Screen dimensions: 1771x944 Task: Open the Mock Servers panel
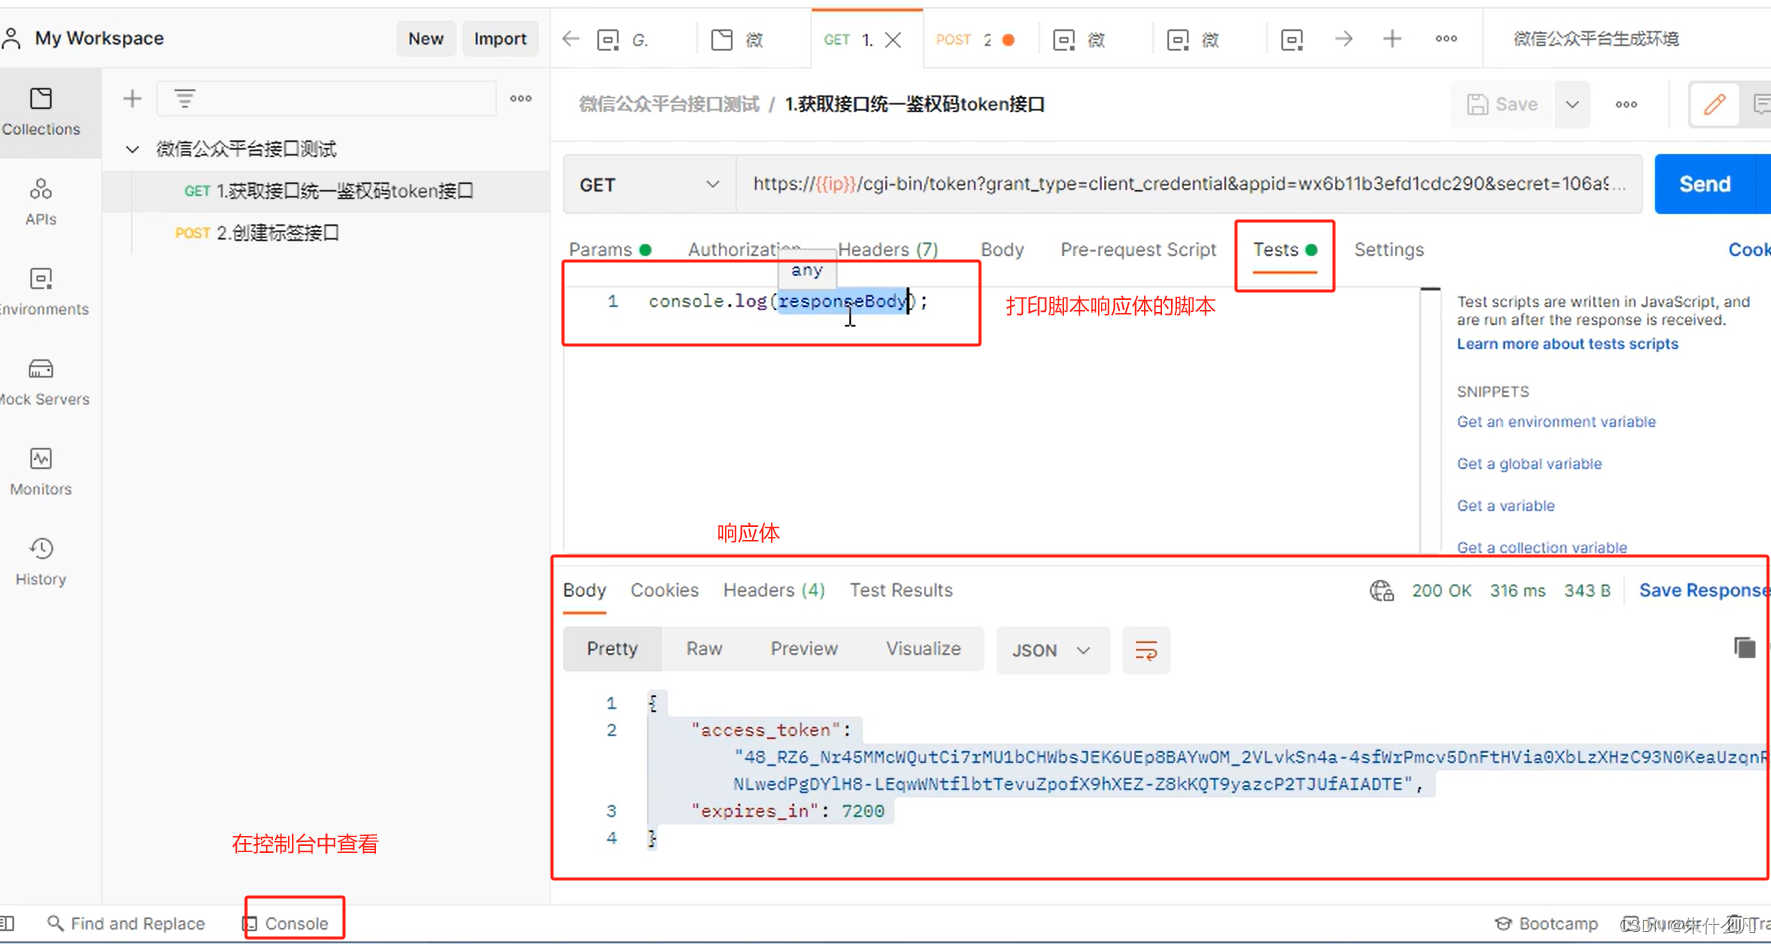coord(40,380)
